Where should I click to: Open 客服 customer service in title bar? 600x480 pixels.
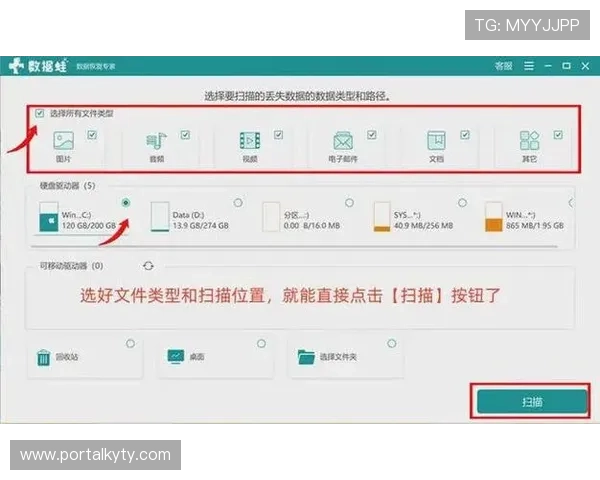point(504,66)
